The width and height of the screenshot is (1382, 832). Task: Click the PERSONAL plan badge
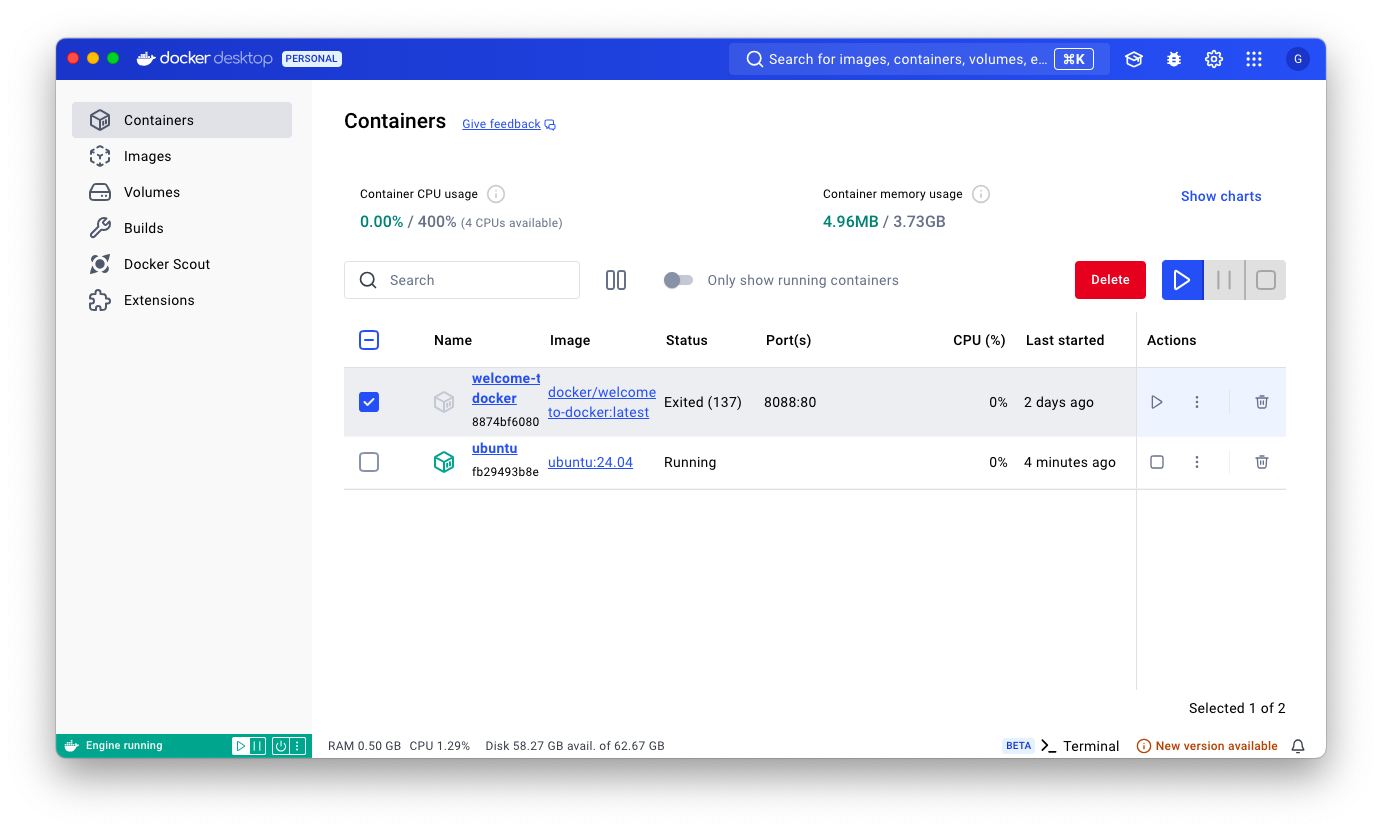tap(312, 59)
